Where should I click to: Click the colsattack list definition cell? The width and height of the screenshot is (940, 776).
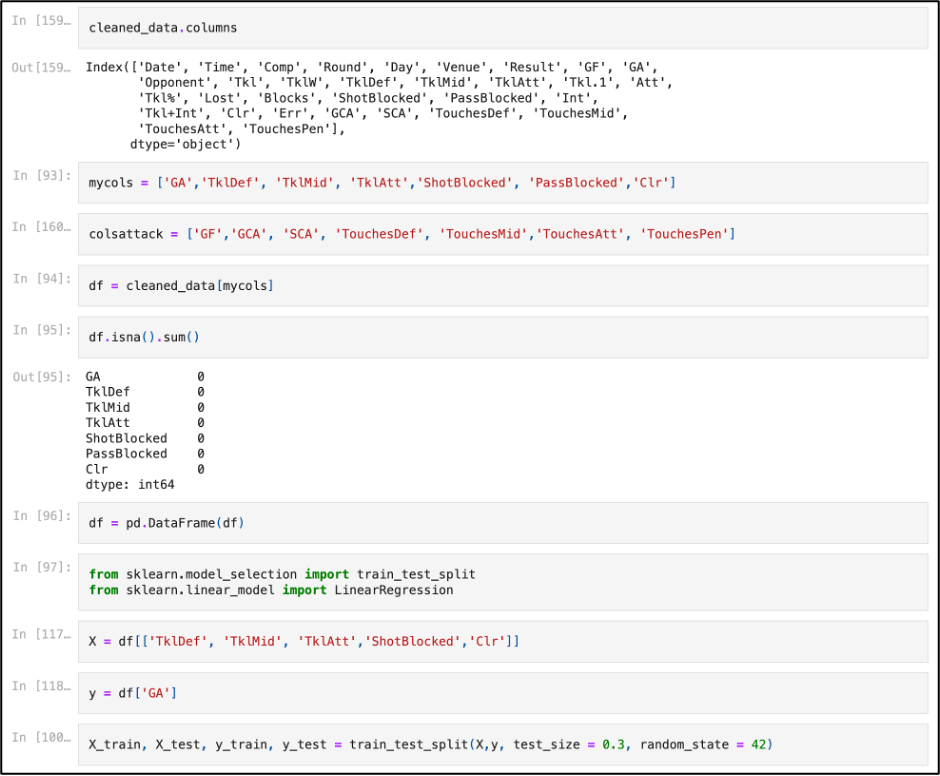coord(500,234)
